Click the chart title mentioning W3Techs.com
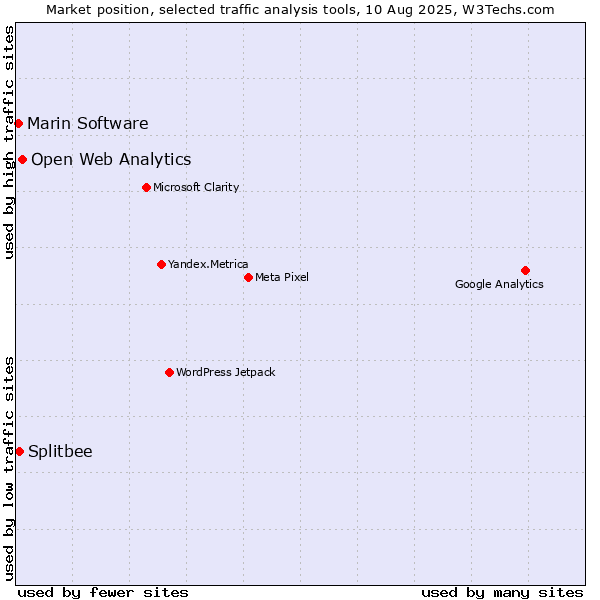The image size is (600, 600). pyautogui.click(x=300, y=10)
